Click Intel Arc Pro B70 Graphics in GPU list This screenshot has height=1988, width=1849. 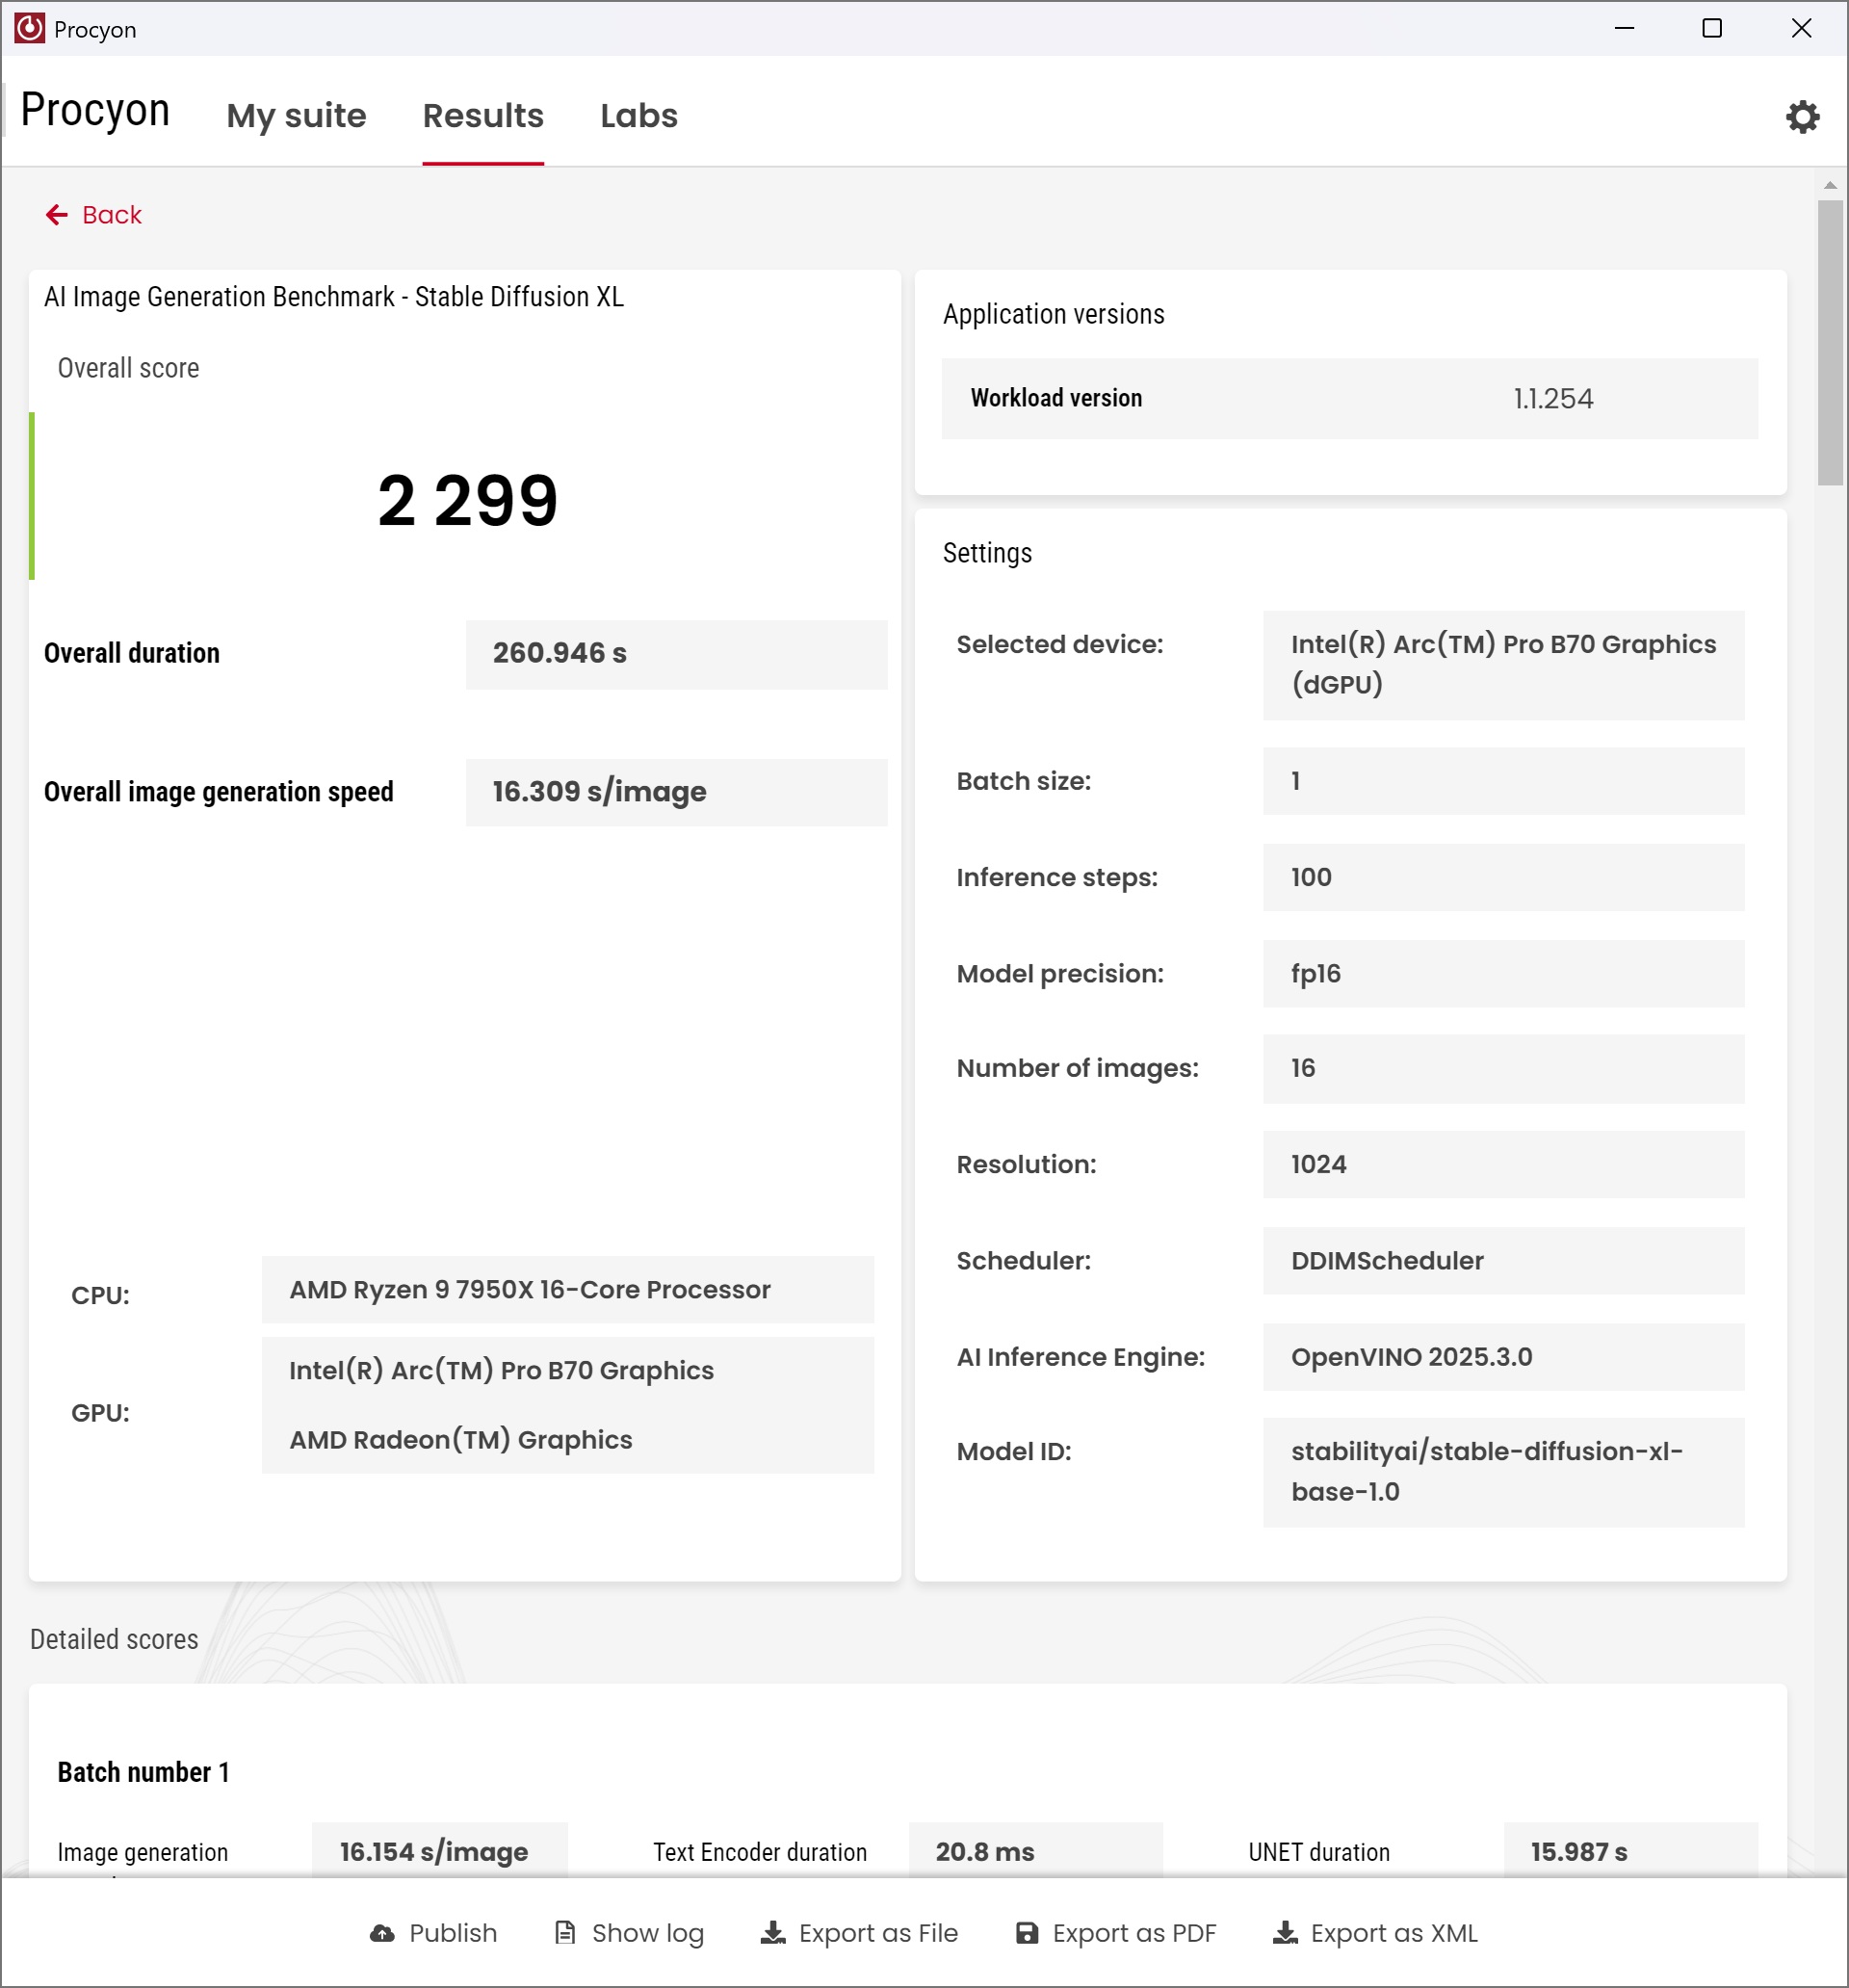(x=501, y=1371)
